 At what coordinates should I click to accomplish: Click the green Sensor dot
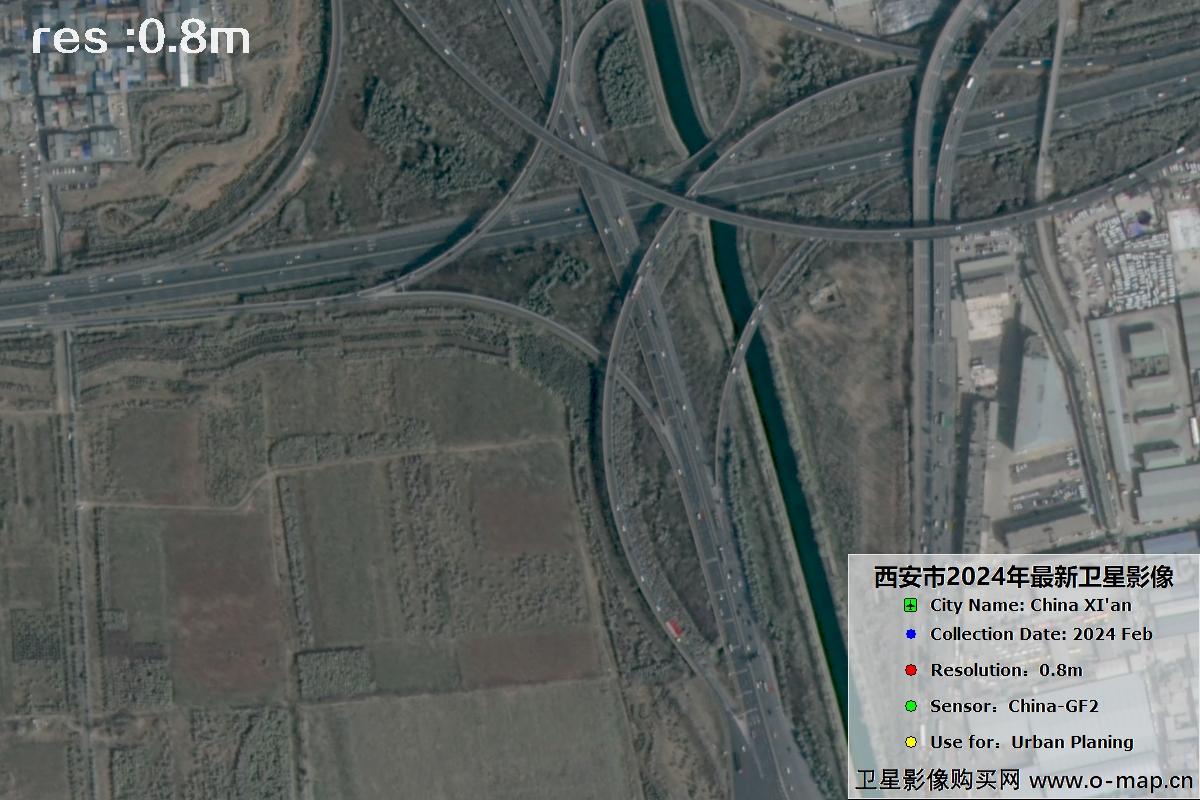click(x=910, y=706)
